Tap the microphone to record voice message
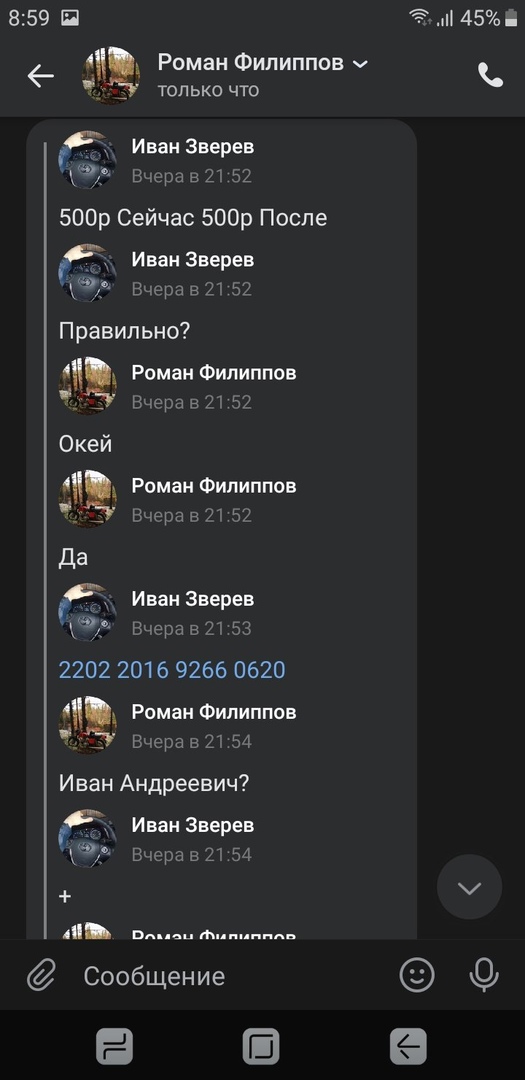Image resolution: width=525 pixels, height=1080 pixels. 484,975
